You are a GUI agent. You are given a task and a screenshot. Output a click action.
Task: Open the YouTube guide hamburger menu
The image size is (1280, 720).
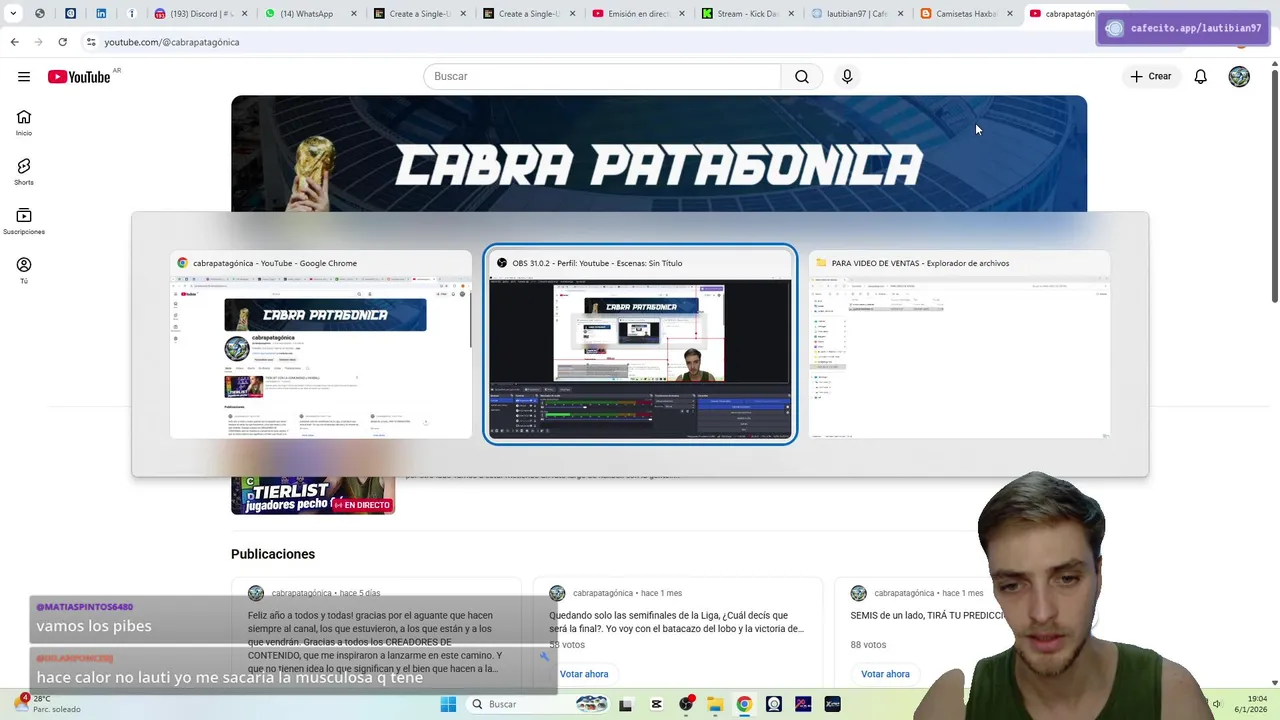[x=23, y=76]
